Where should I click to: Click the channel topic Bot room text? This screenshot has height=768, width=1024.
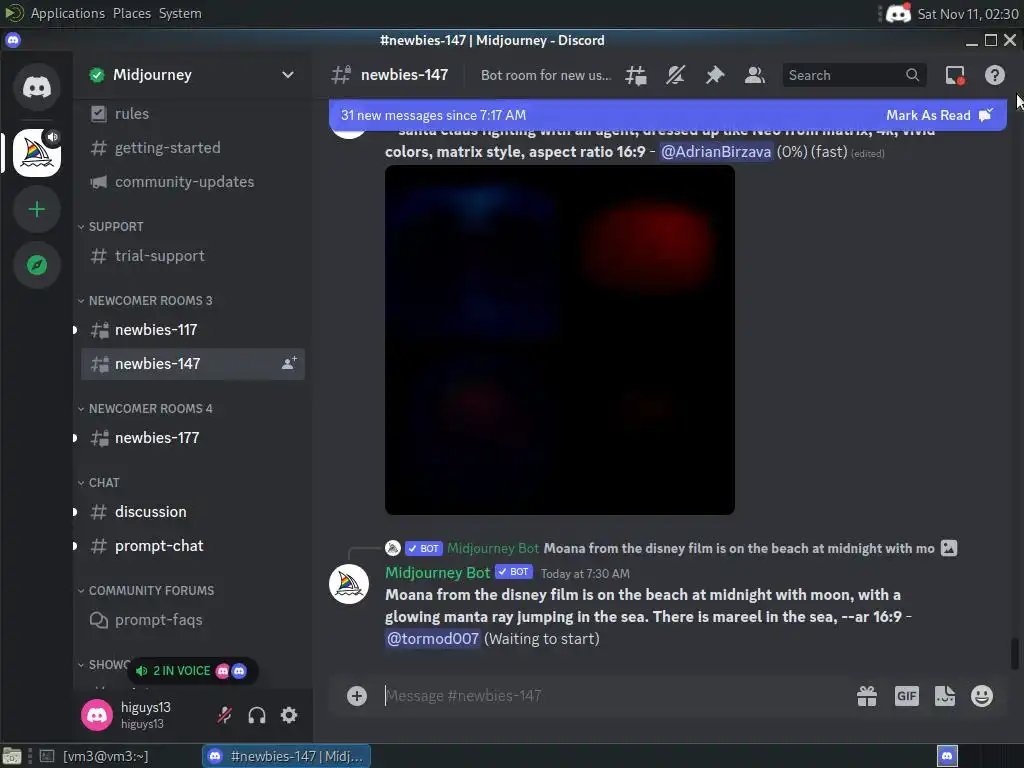click(546, 75)
